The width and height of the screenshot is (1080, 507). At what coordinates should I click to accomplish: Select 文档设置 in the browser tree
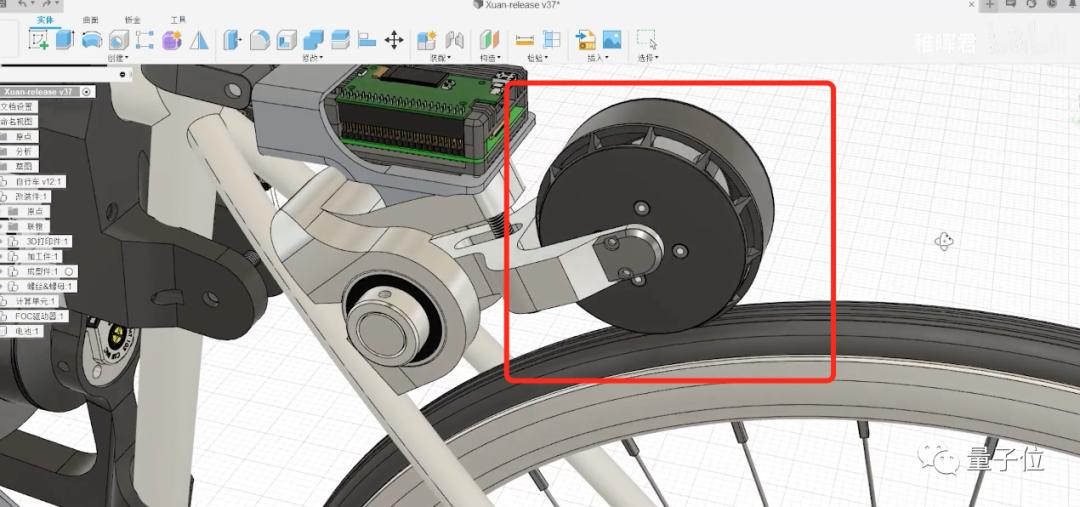pyautogui.click(x=17, y=107)
